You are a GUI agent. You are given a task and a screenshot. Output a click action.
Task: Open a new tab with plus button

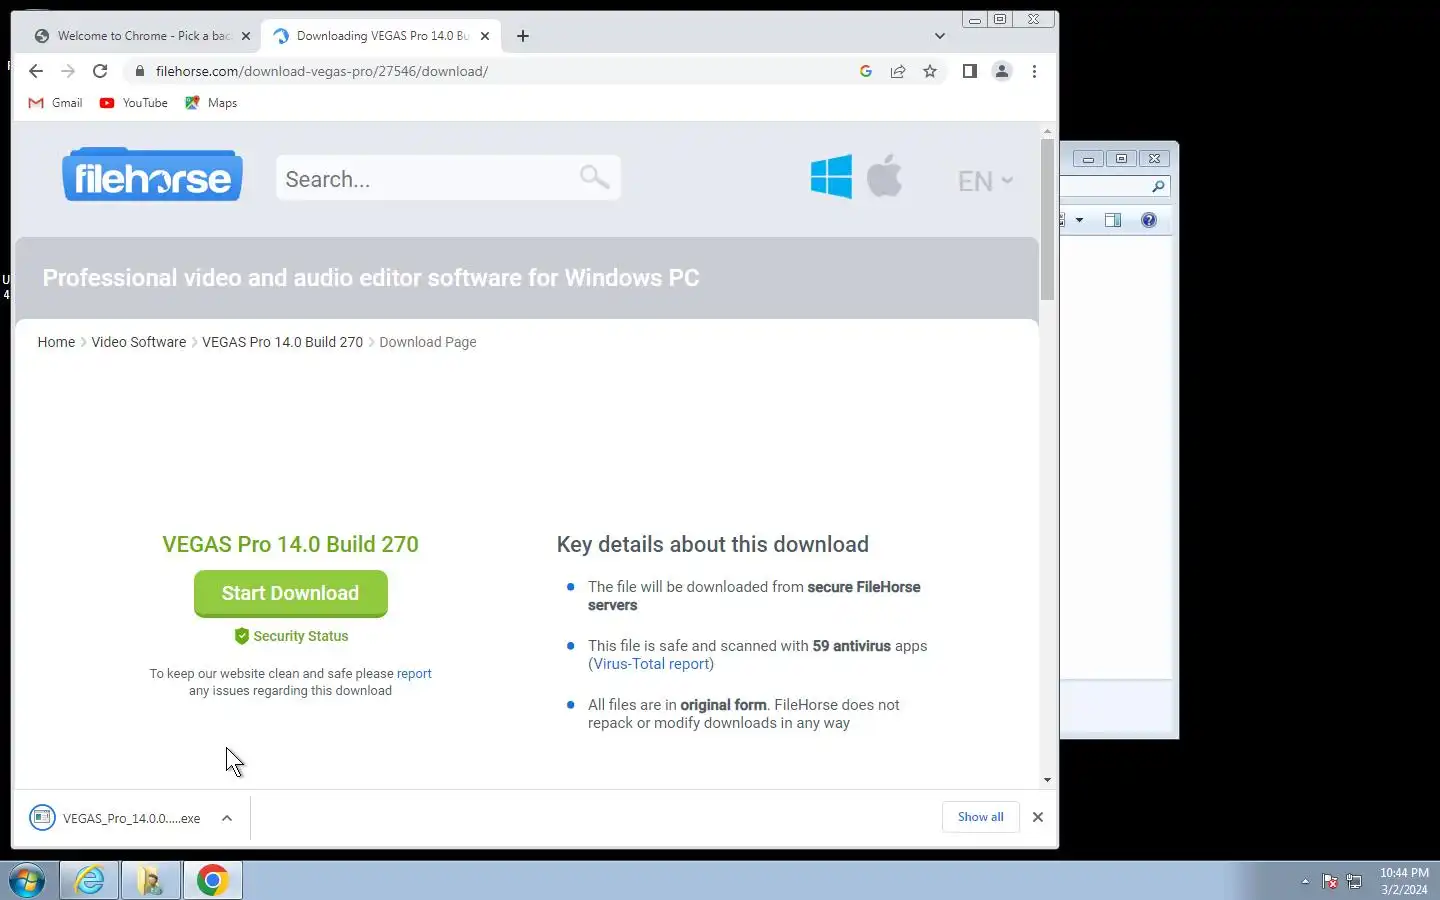click(523, 36)
